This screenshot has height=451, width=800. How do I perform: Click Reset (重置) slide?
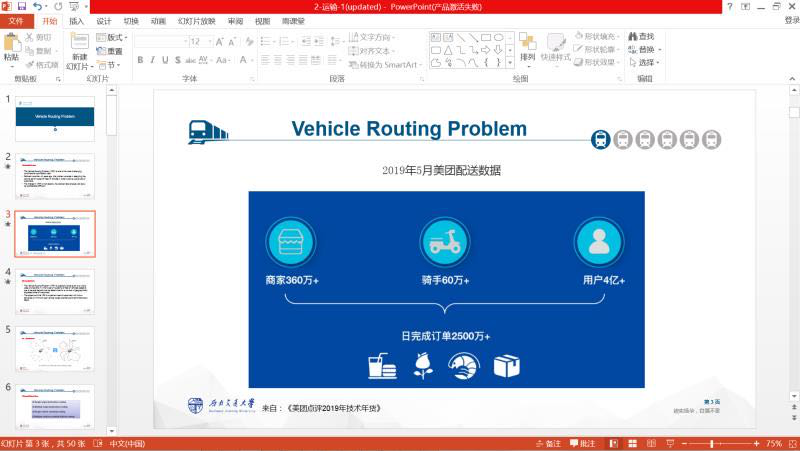110,51
